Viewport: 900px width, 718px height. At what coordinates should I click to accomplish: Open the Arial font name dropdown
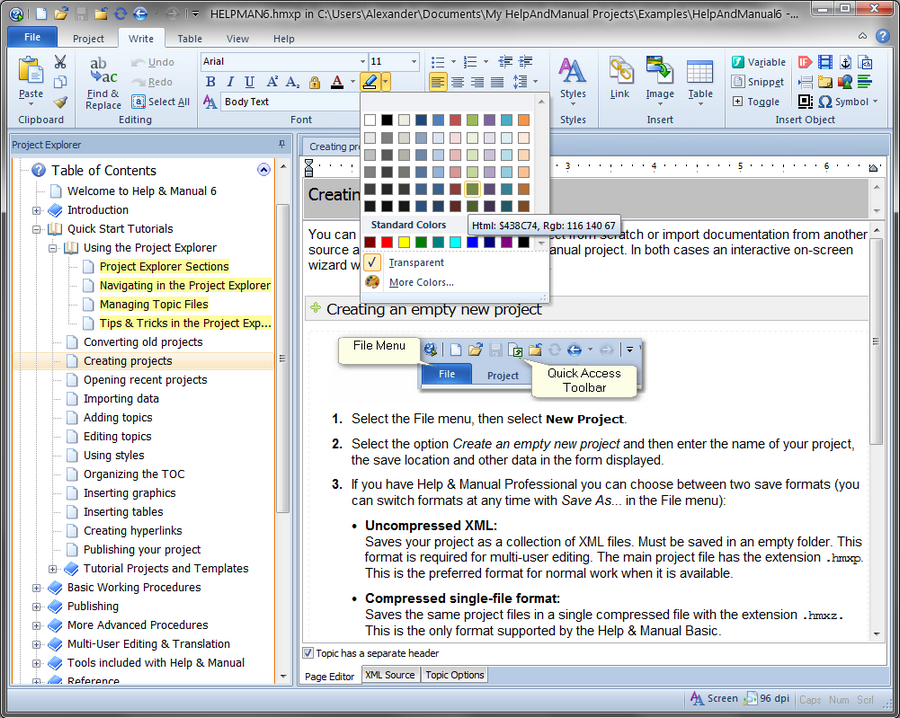[x=362, y=62]
